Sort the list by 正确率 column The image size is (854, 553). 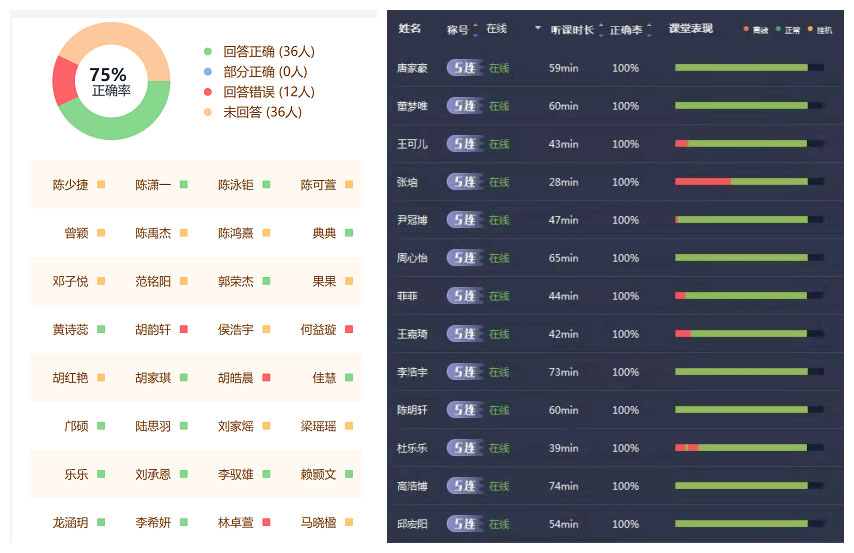630,30
